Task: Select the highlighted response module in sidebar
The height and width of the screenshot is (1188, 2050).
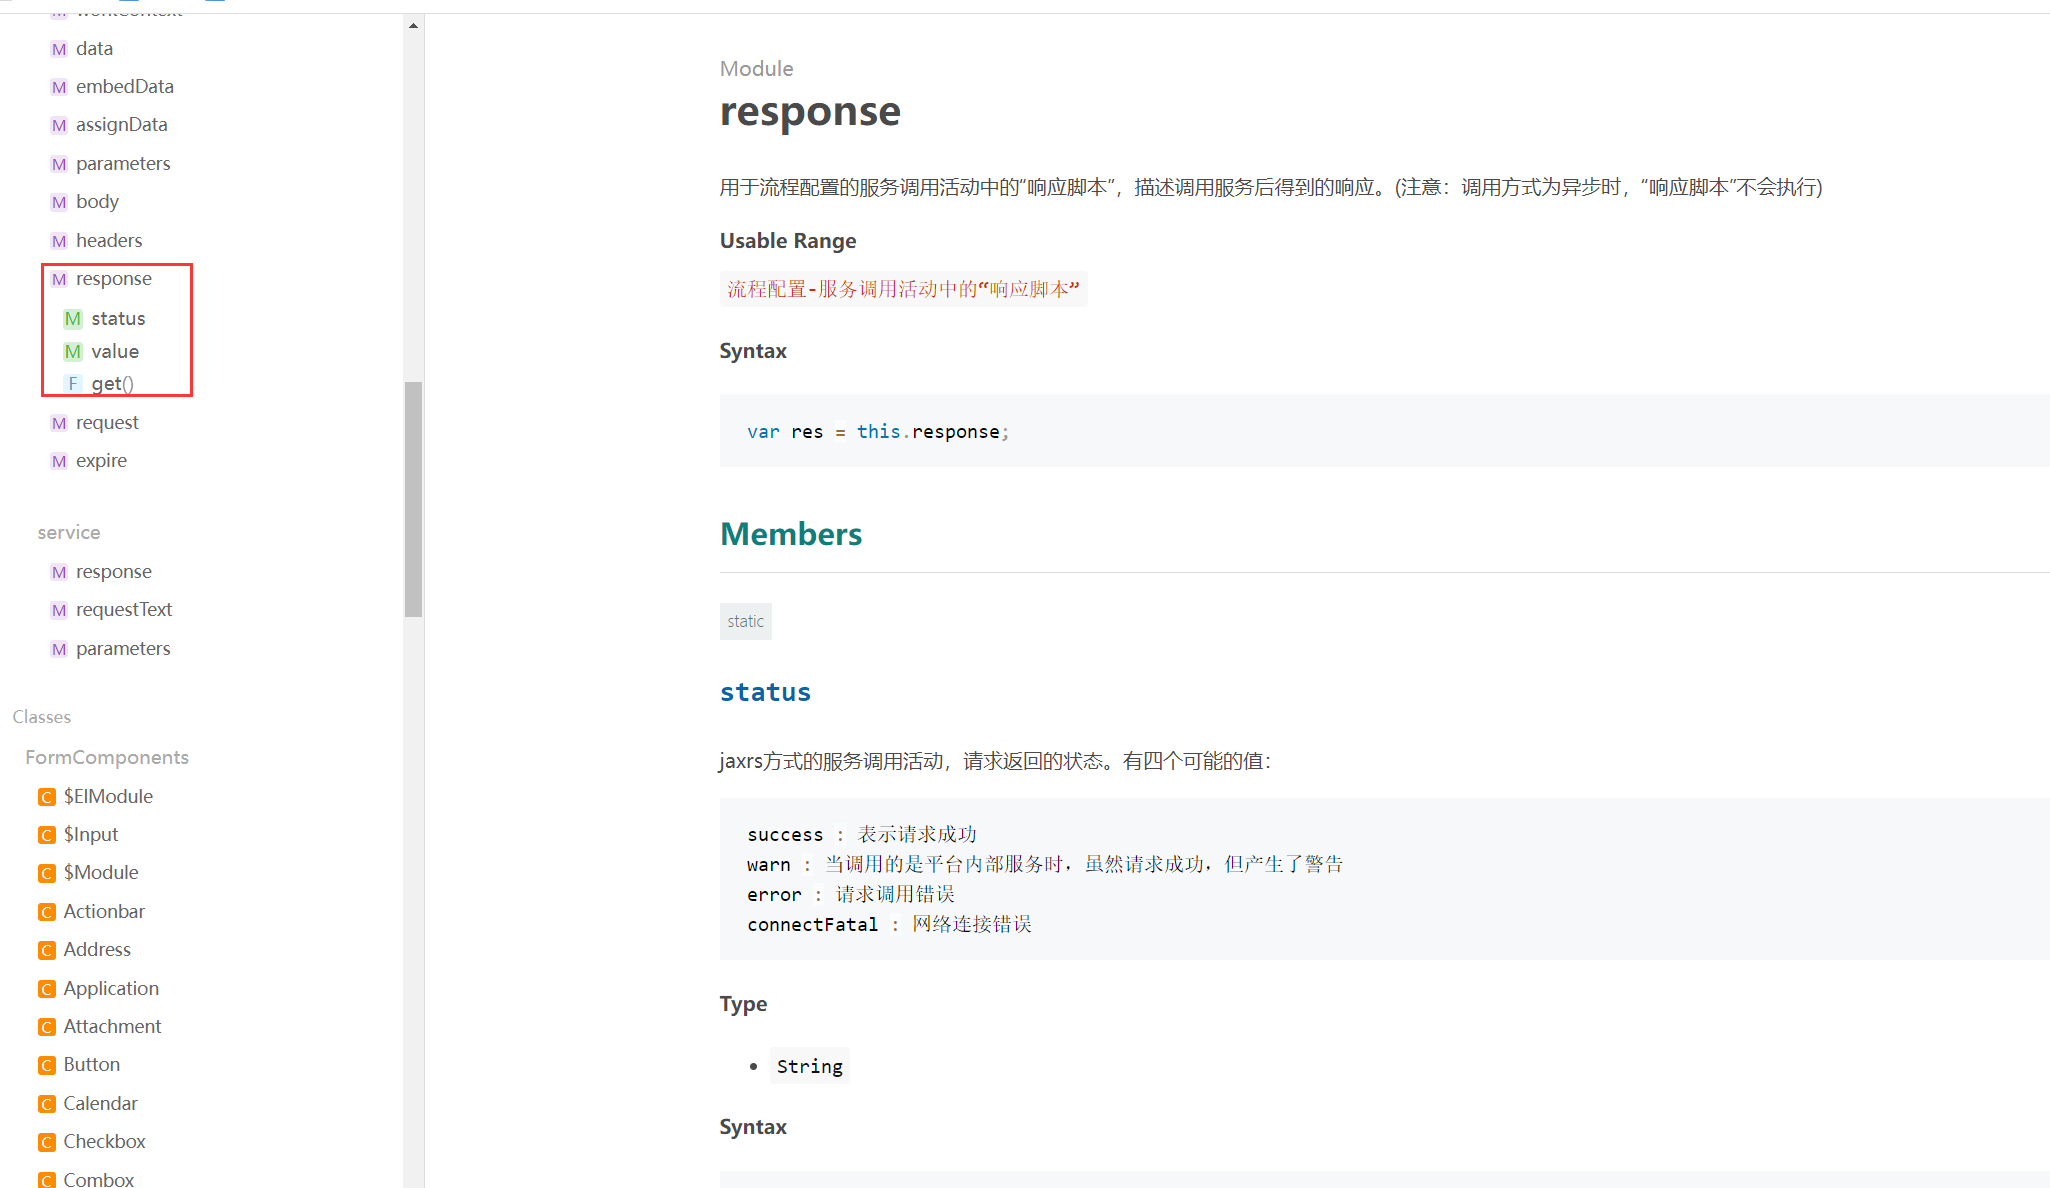Action: pos(113,279)
